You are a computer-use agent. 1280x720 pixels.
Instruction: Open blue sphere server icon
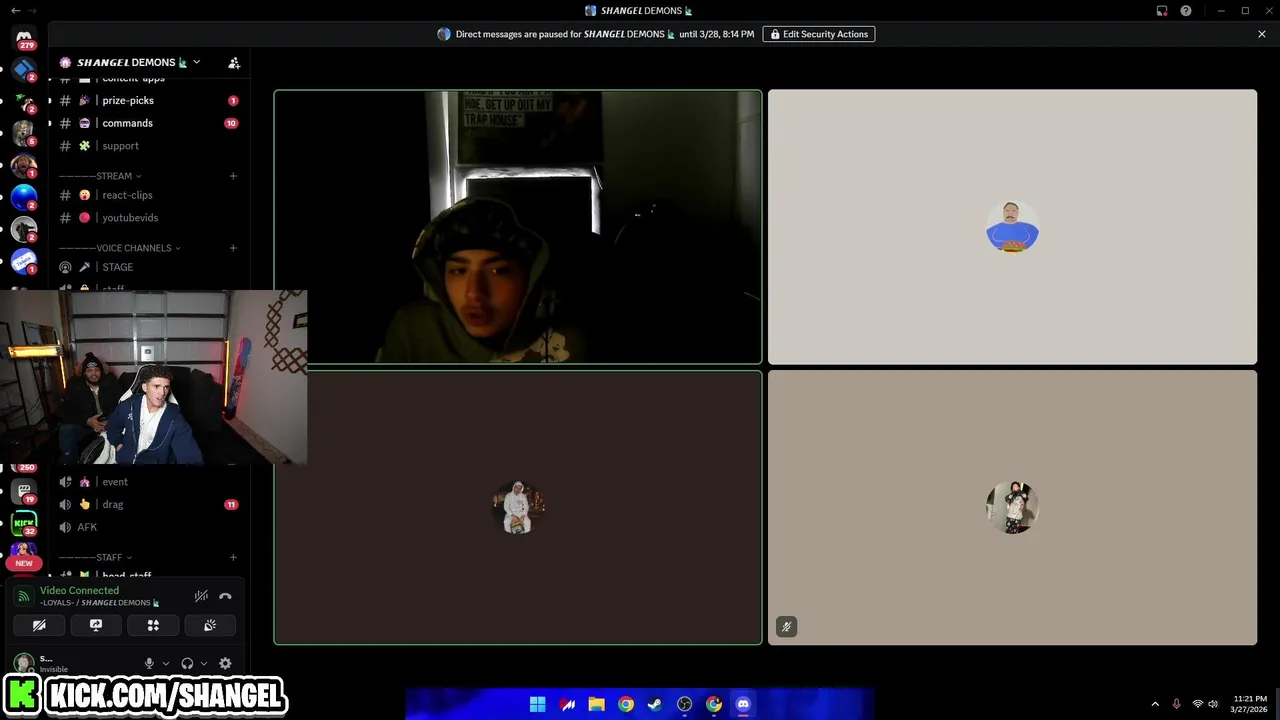click(x=24, y=198)
